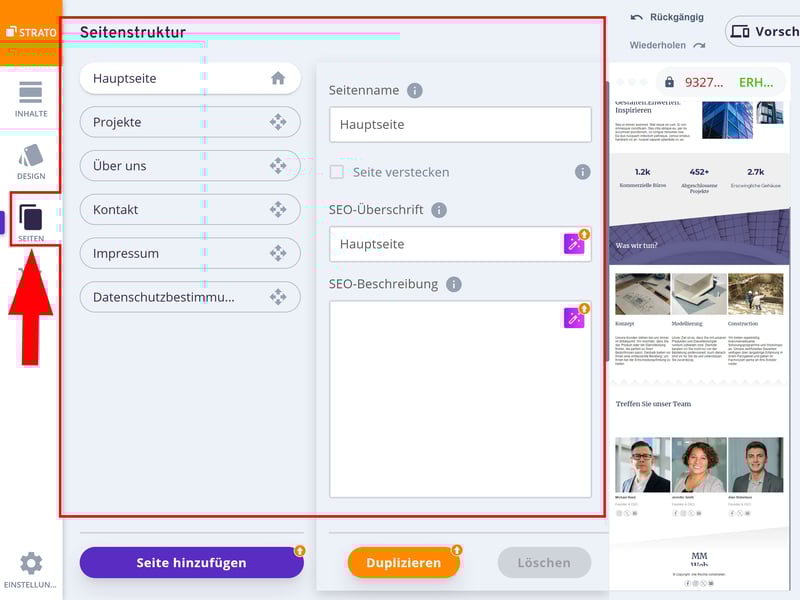
Task: Click the 1.2k statistic in preview
Action: (x=643, y=172)
